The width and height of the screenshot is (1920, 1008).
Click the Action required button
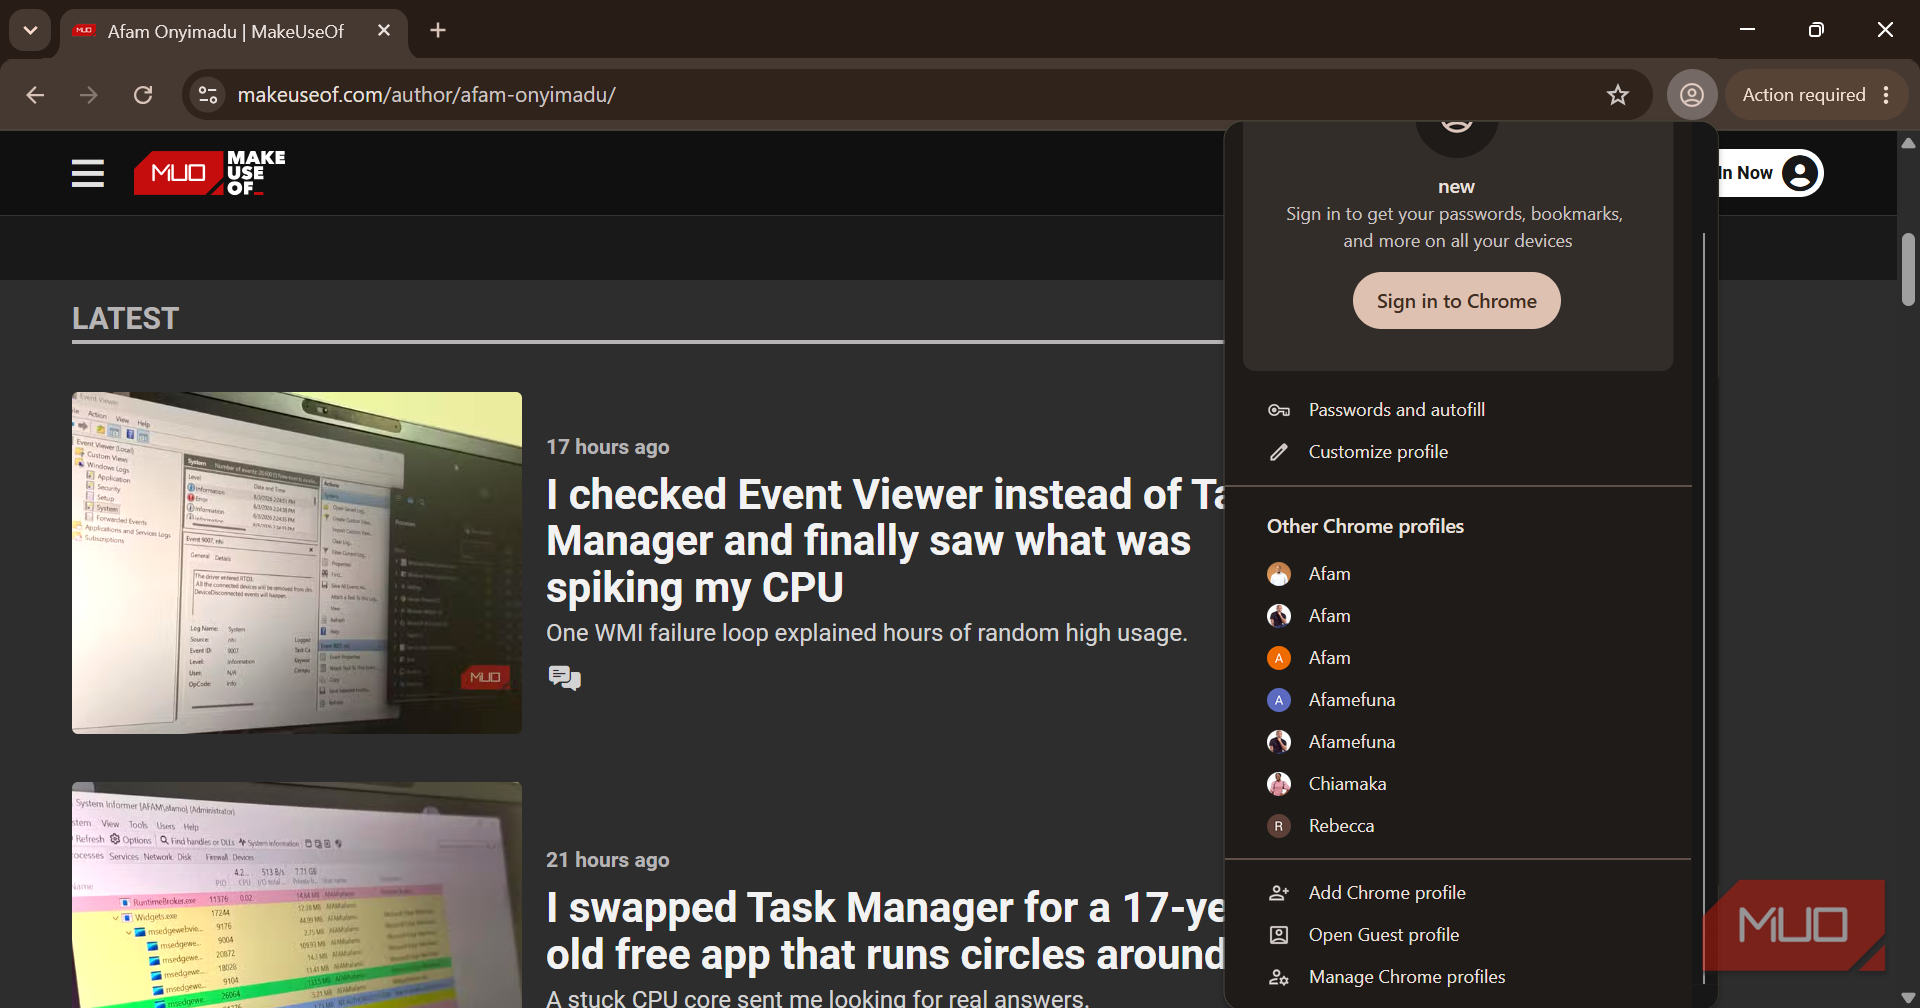pyautogui.click(x=1804, y=95)
